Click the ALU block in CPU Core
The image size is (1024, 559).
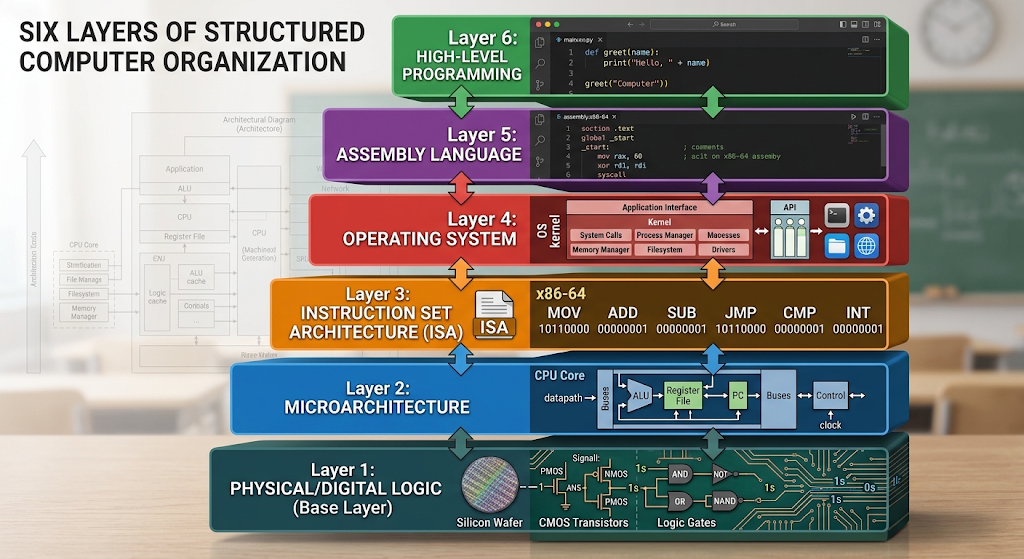[639, 396]
